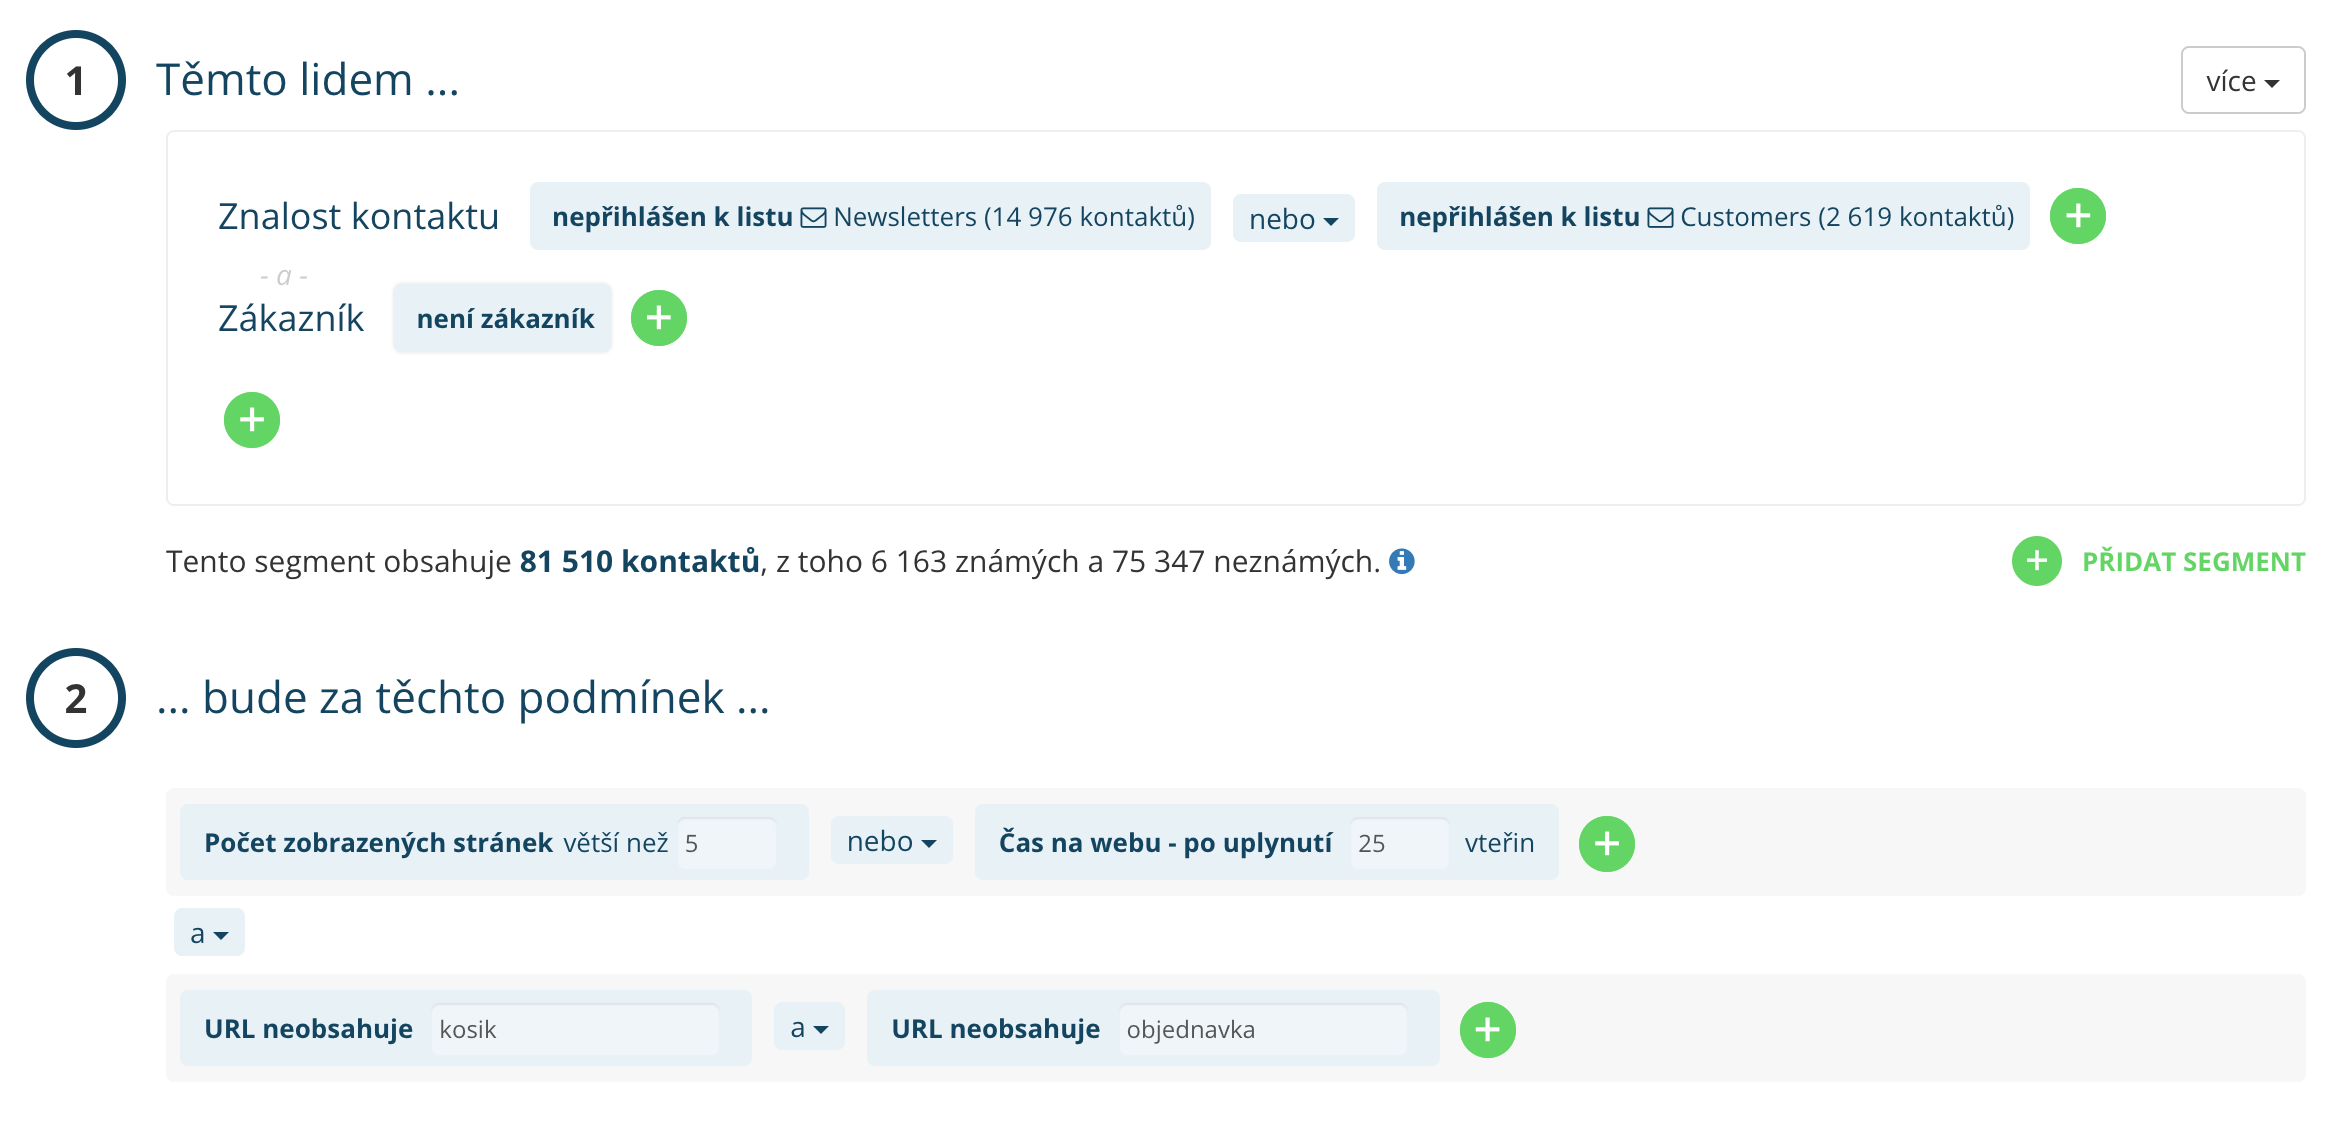Viewport: 2336px width, 1124px height.
Task: Click the plus icon next to Customers list condition
Action: [2078, 216]
